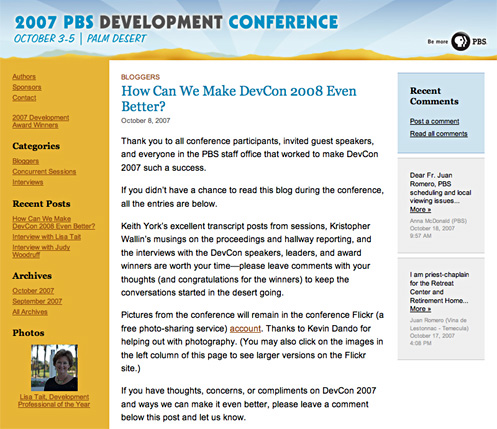The width and height of the screenshot is (497, 429).
Task: Click Read all comments link
Action: coord(439,134)
